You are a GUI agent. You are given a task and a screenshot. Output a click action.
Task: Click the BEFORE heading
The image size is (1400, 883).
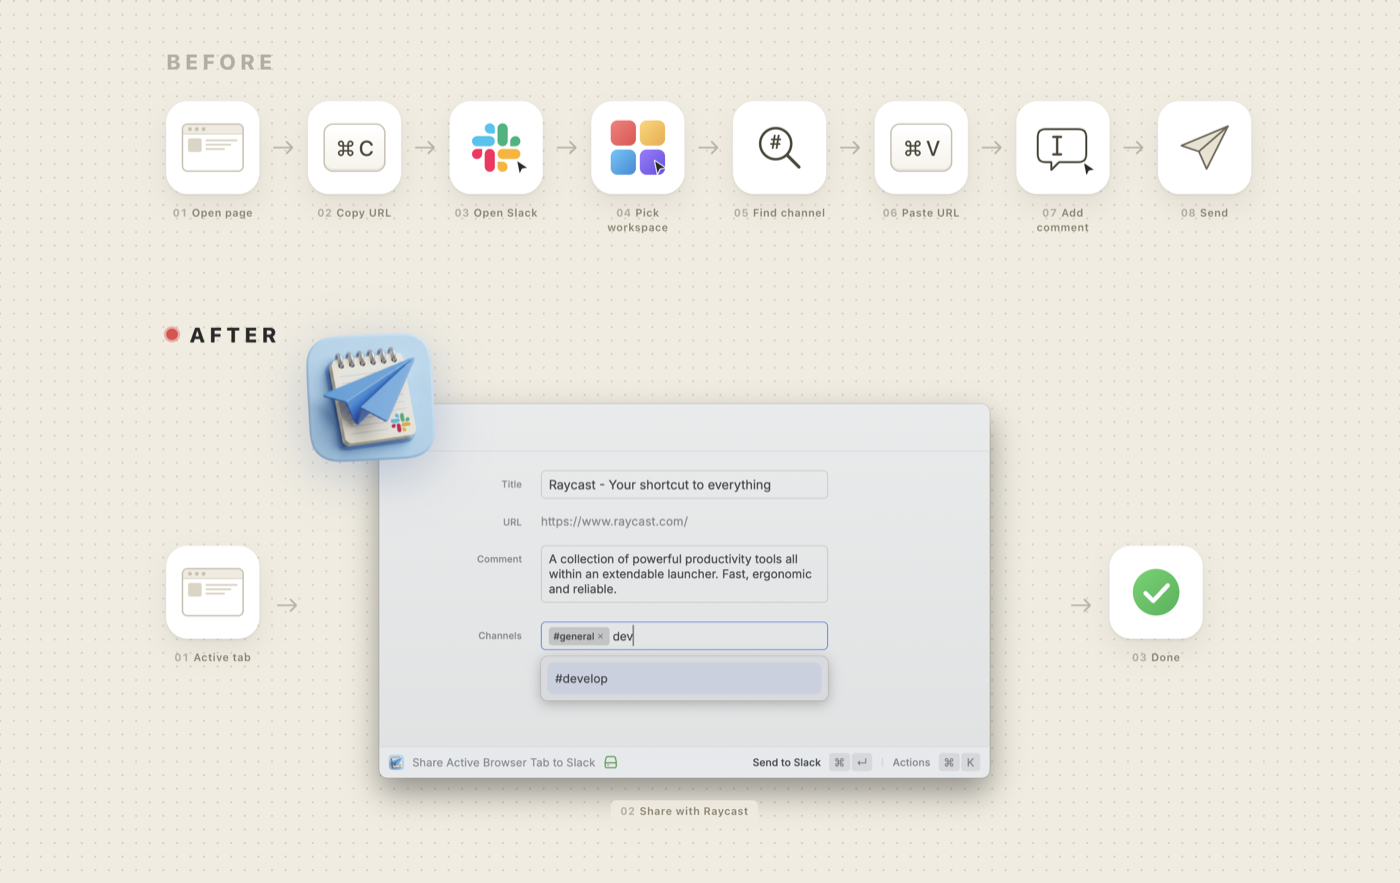point(220,62)
